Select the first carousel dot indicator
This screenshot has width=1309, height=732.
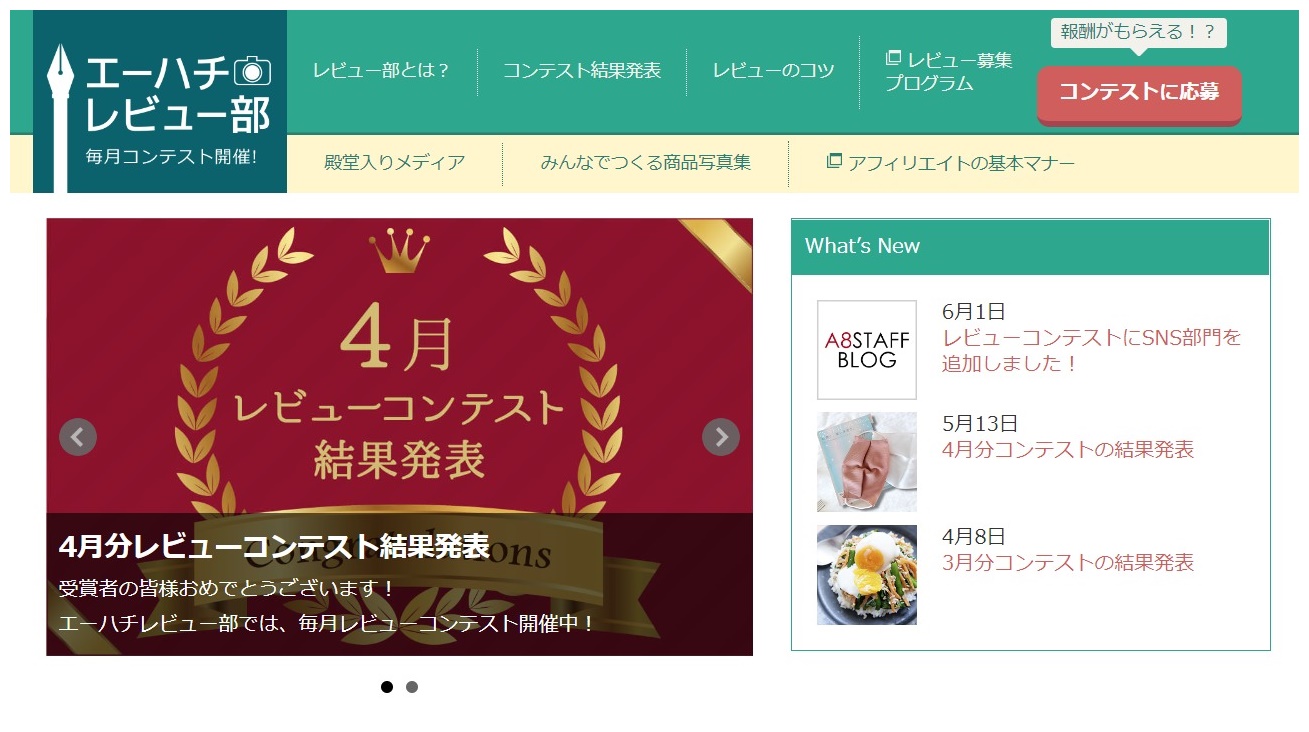click(x=387, y=687)
